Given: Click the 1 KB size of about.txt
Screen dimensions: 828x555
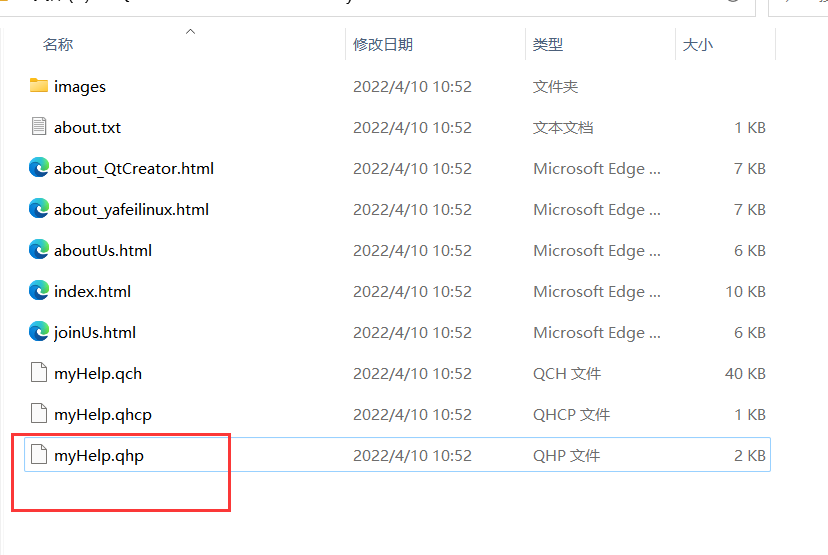Looking at the screenshot, I should pyautogui.click(x=750, y=127).
